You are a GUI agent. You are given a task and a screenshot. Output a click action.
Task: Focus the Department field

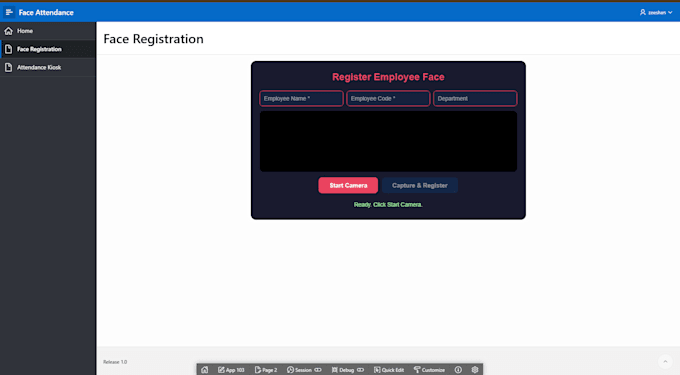click(x=475, y=98)
